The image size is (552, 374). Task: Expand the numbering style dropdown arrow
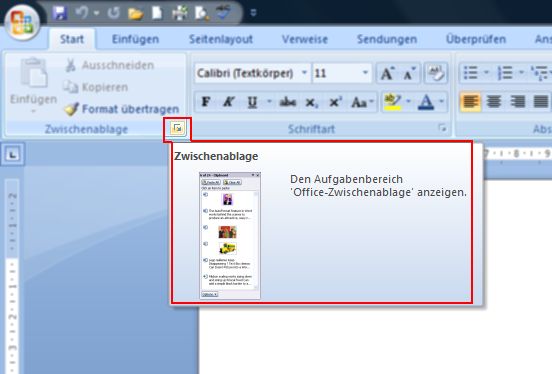coord(522,74)
